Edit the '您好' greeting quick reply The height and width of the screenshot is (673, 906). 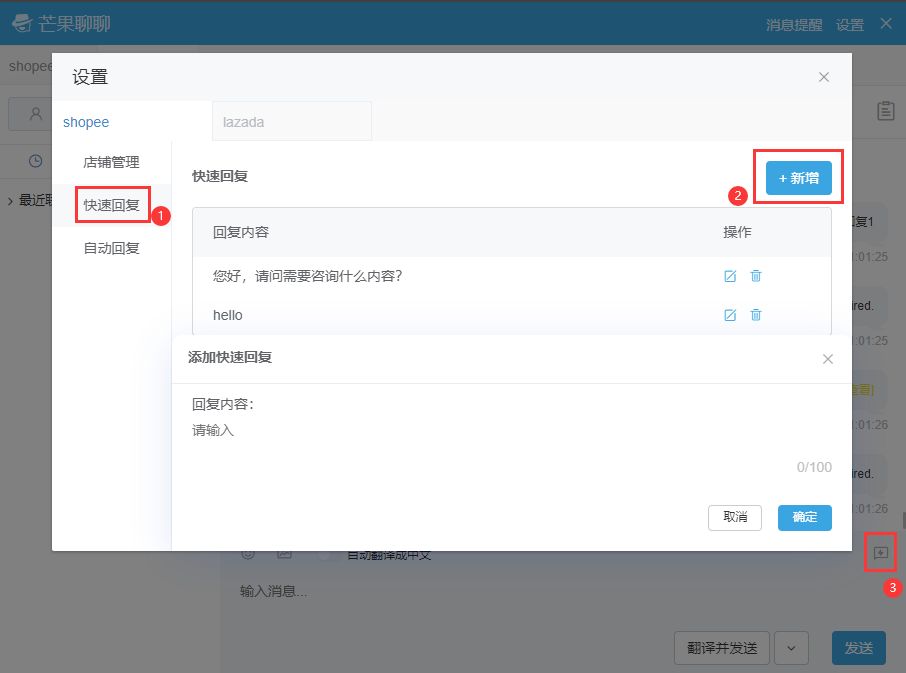(730, 276)
